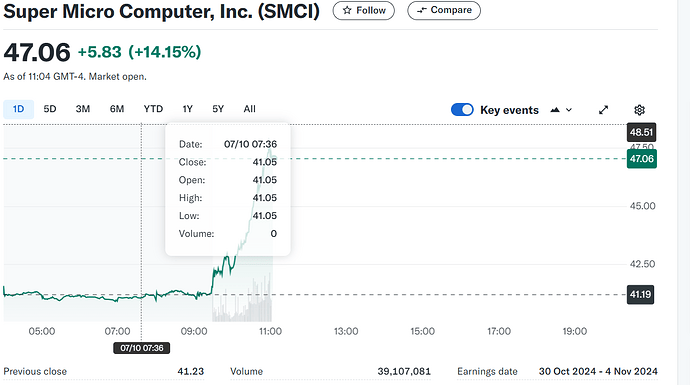This screenshot has height=385, width=690.
Task: Click the compare arrows icon
Action: (422, 10)
